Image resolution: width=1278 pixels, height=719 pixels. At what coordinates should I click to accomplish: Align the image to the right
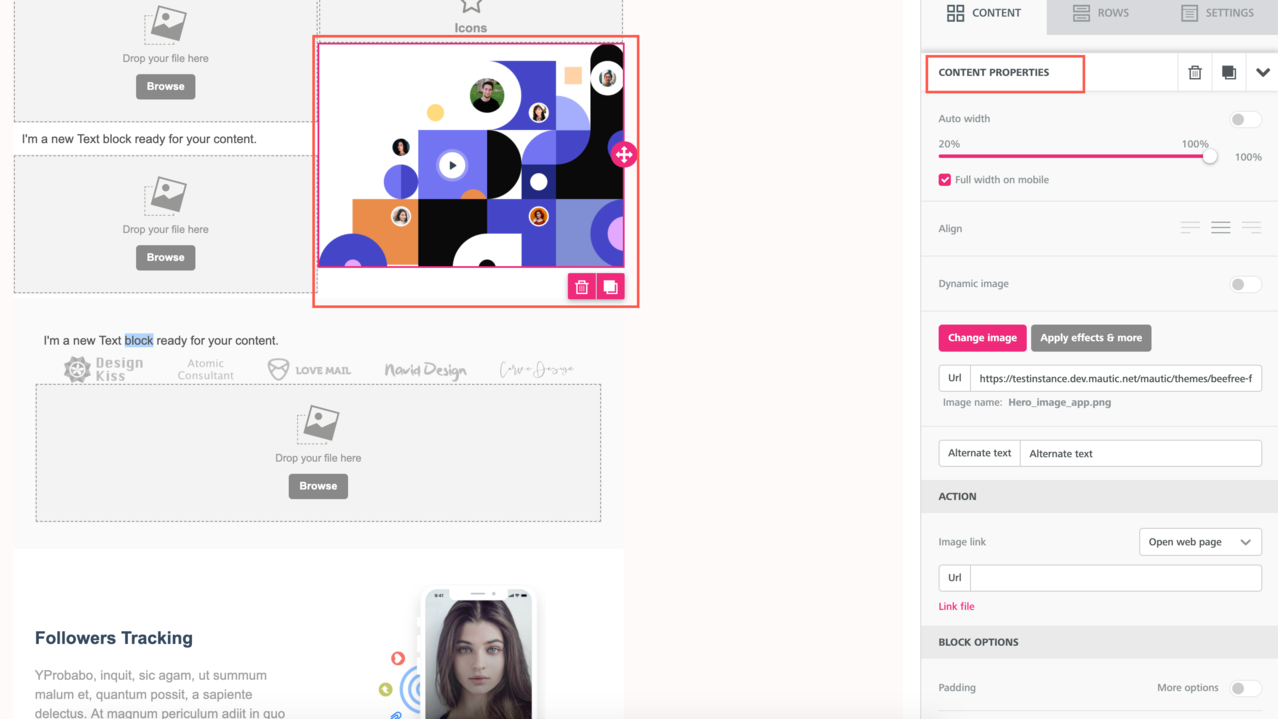coord(1250,227)
